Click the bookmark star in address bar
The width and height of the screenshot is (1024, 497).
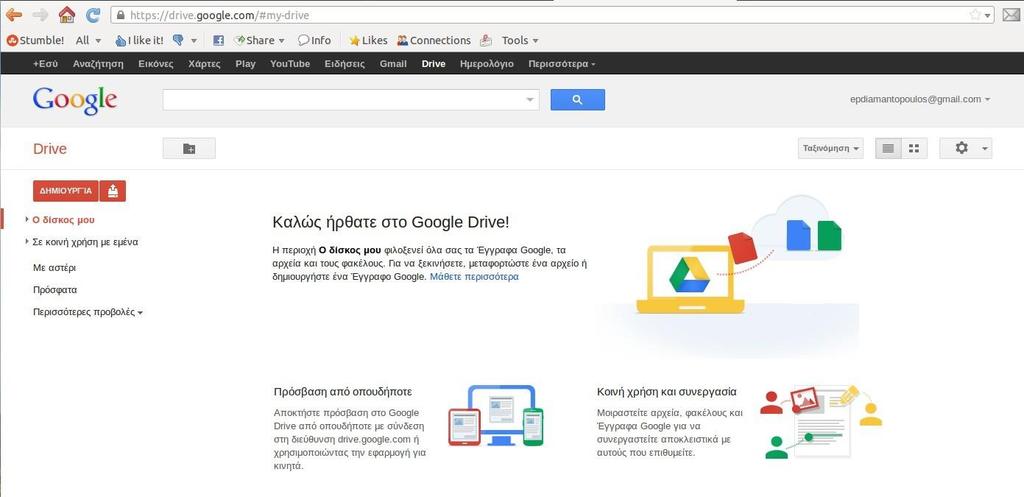click(x=975, y=14)
